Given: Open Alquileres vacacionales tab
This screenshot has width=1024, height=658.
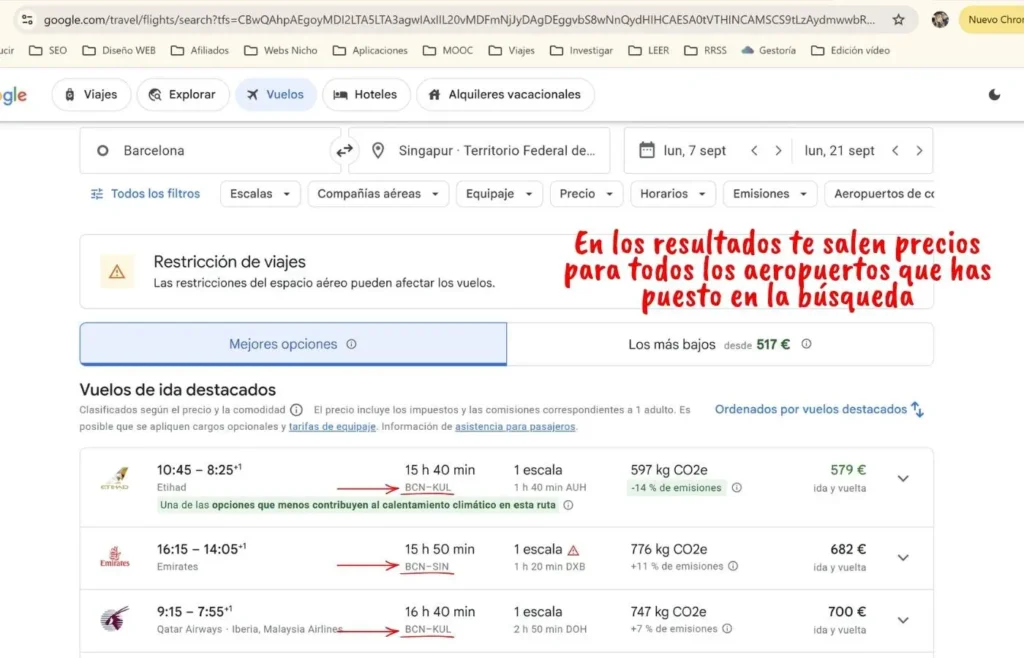Looking at the screenshot, I should 505,95.
